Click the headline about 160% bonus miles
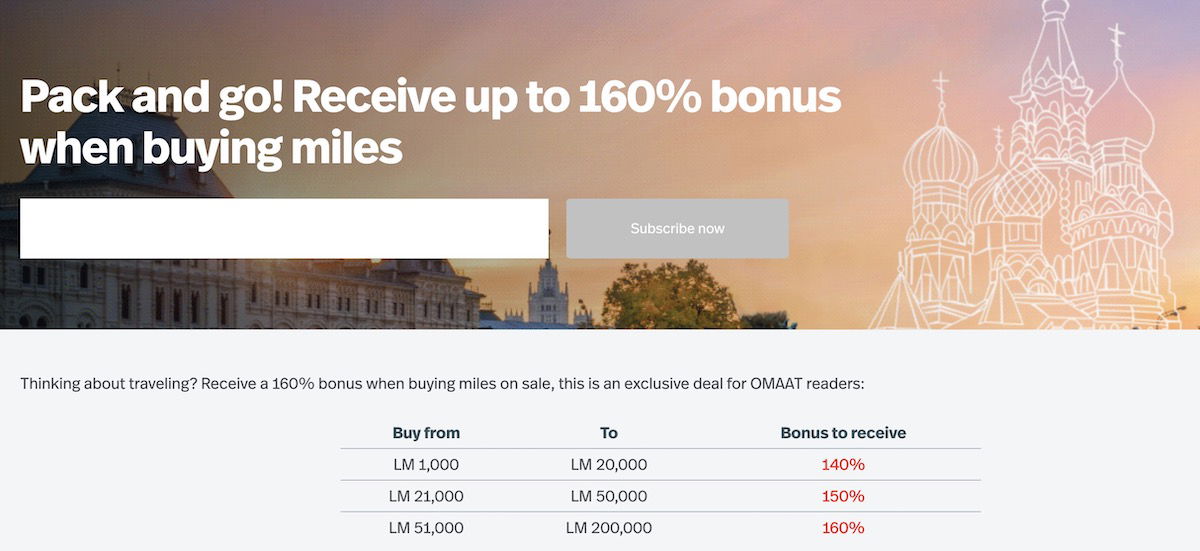The height and width of the screenshot is (551, 1200). tap(430, 122)
